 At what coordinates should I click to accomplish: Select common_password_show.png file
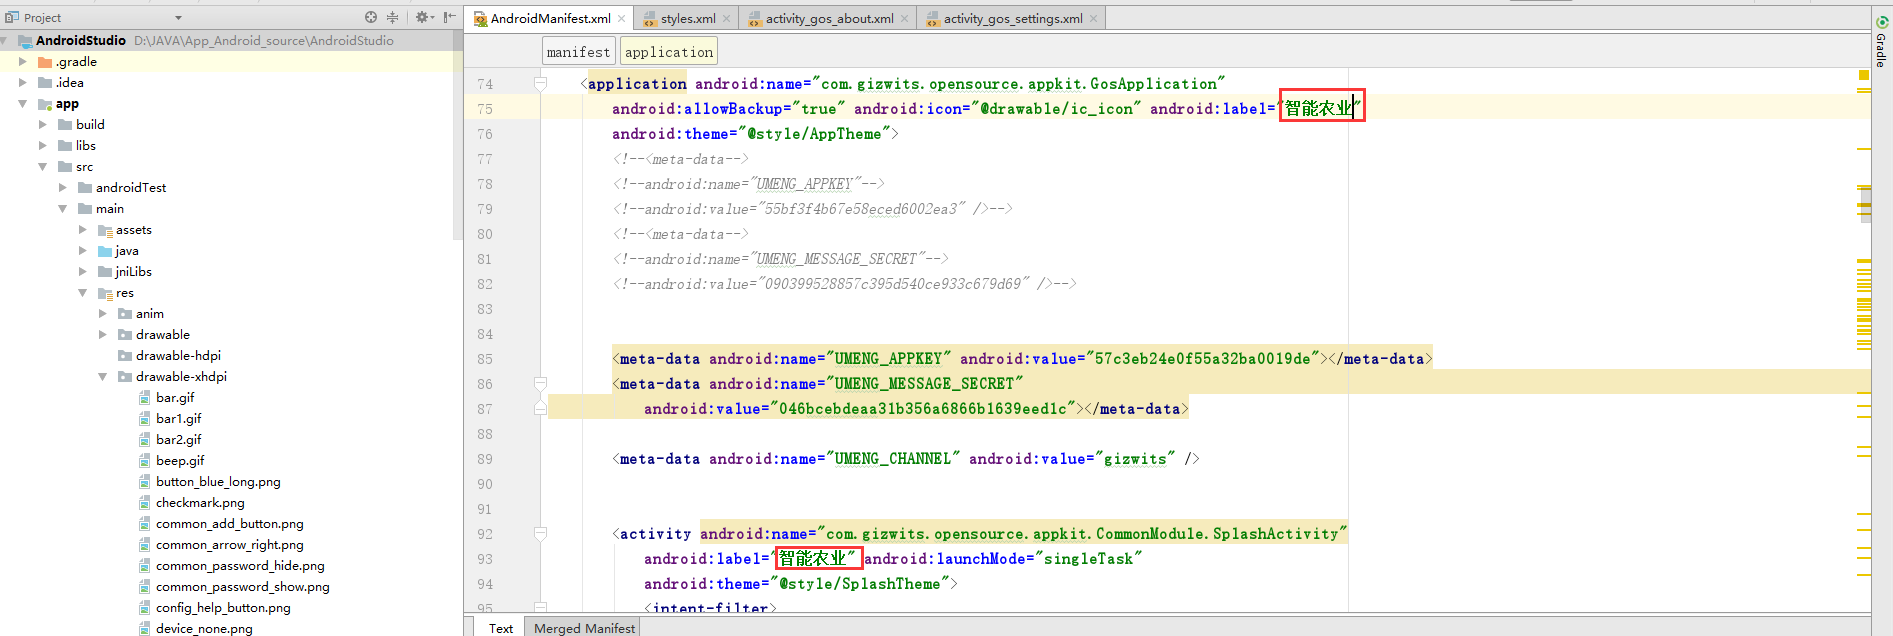tap(243, 587)
